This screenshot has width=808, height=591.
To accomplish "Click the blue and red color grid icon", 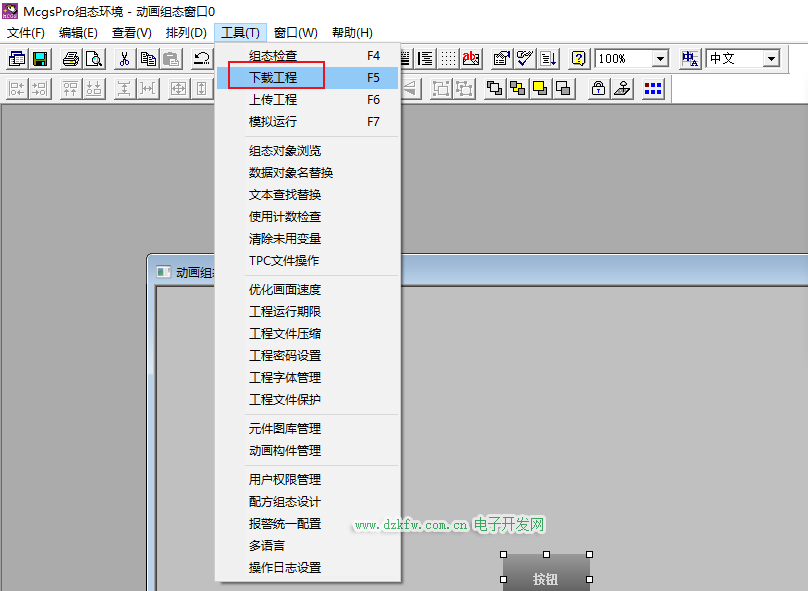I will tap(652, 88).
